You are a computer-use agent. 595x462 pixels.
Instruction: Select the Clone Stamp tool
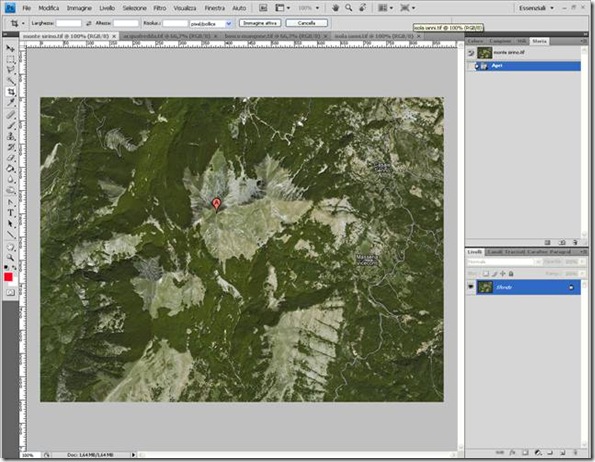11,136
